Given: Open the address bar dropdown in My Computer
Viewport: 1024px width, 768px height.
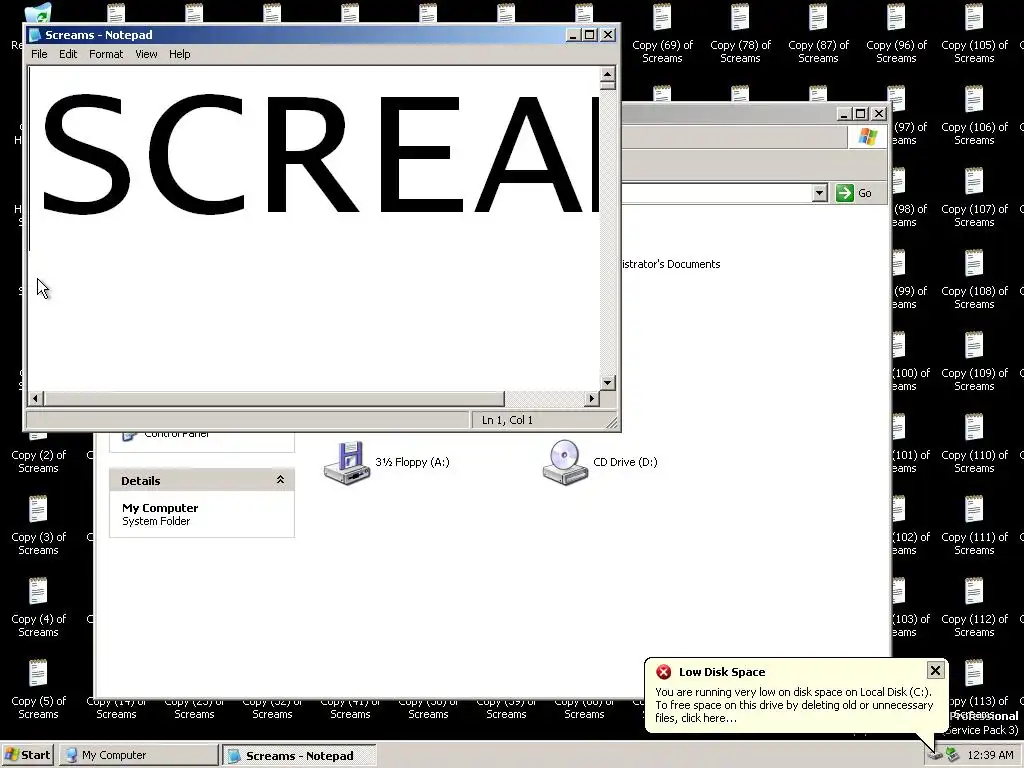Looking at the screenshot, I should point(819,193).
